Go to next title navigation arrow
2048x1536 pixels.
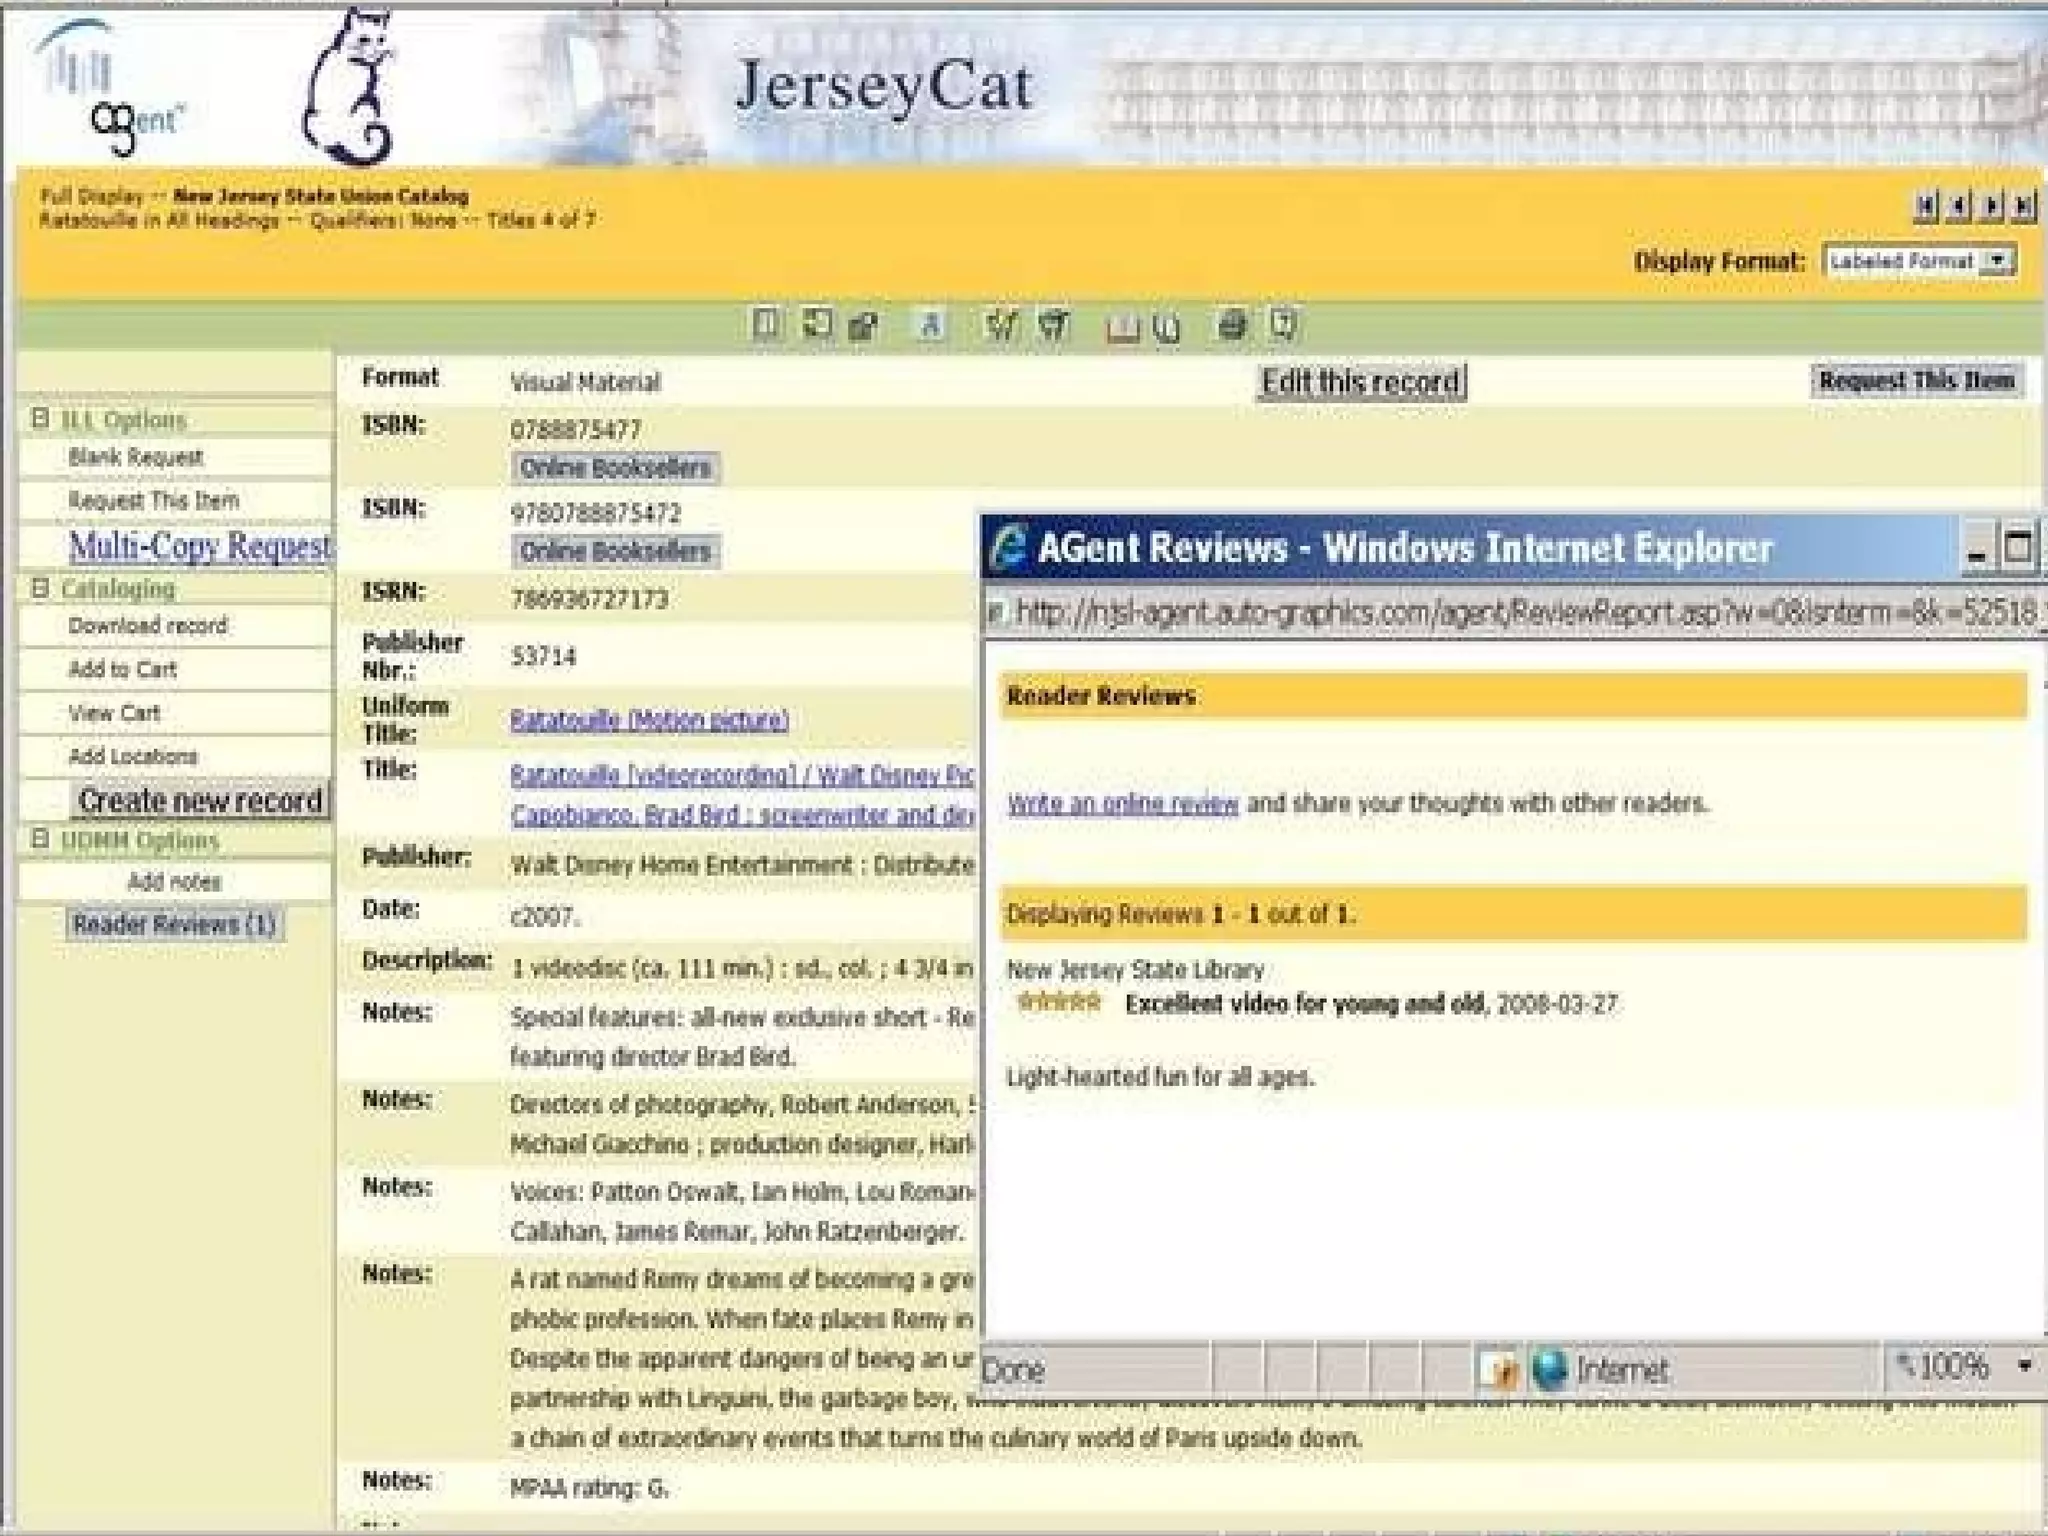tap(1992, 207)
